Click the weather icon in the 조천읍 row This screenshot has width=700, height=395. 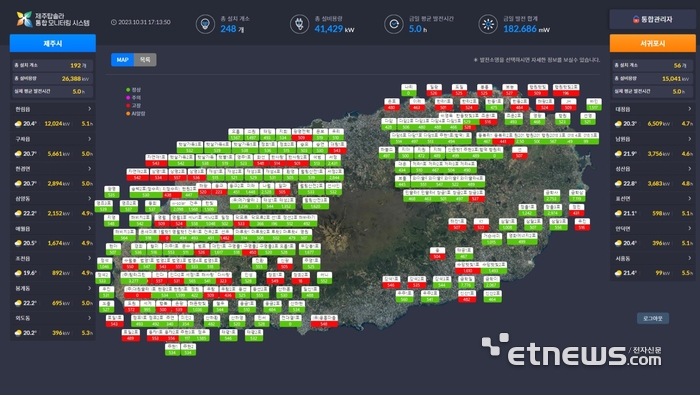click(18, 273)
